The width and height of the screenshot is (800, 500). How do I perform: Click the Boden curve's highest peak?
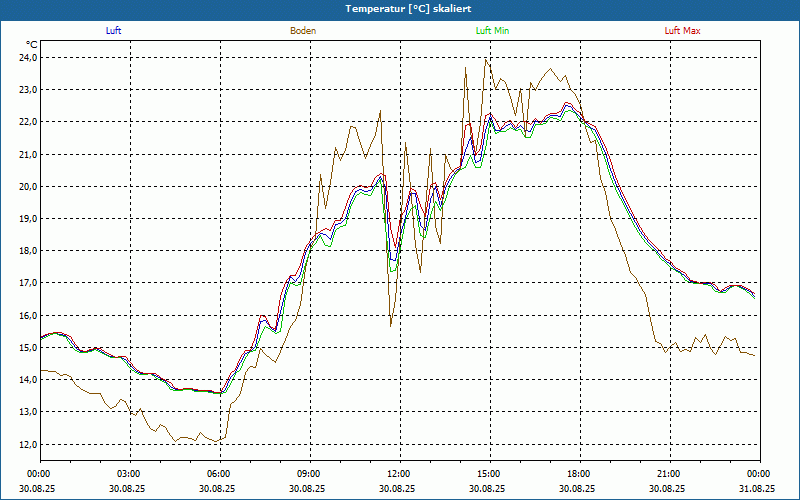coord(486,59)
